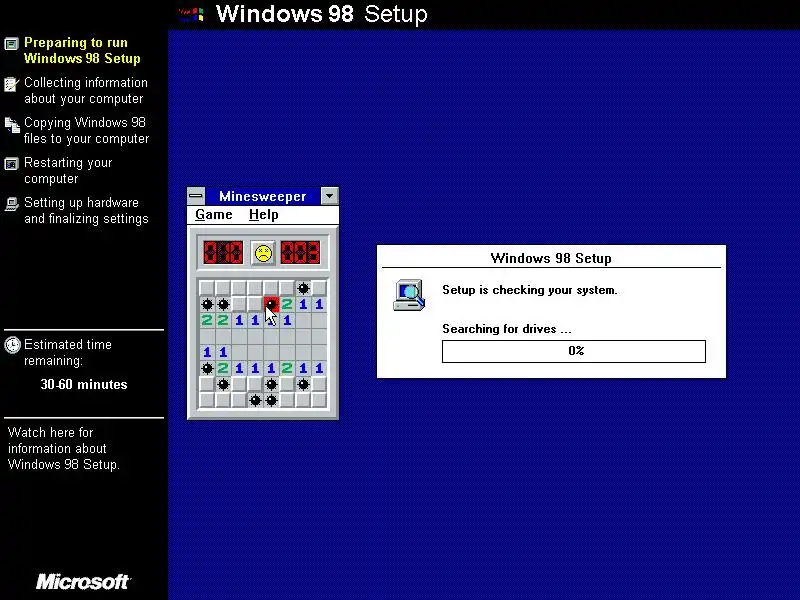Click "Setting up hardware and finalizing settings" step

[x=86, y=210]
